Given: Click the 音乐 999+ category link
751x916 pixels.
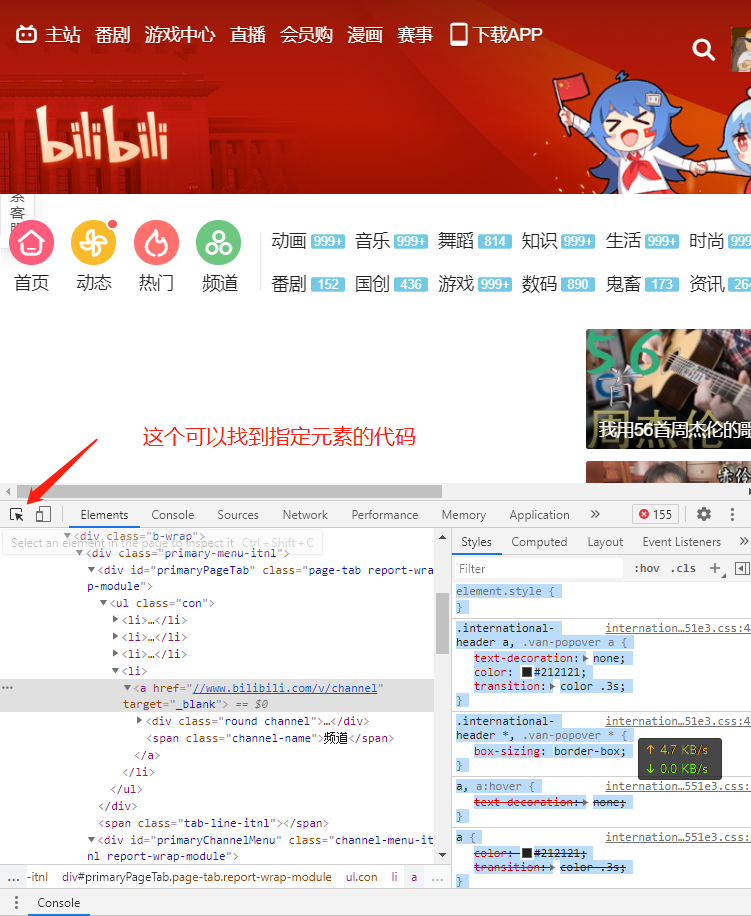Looking at the screenshot, I should (391, 241).
